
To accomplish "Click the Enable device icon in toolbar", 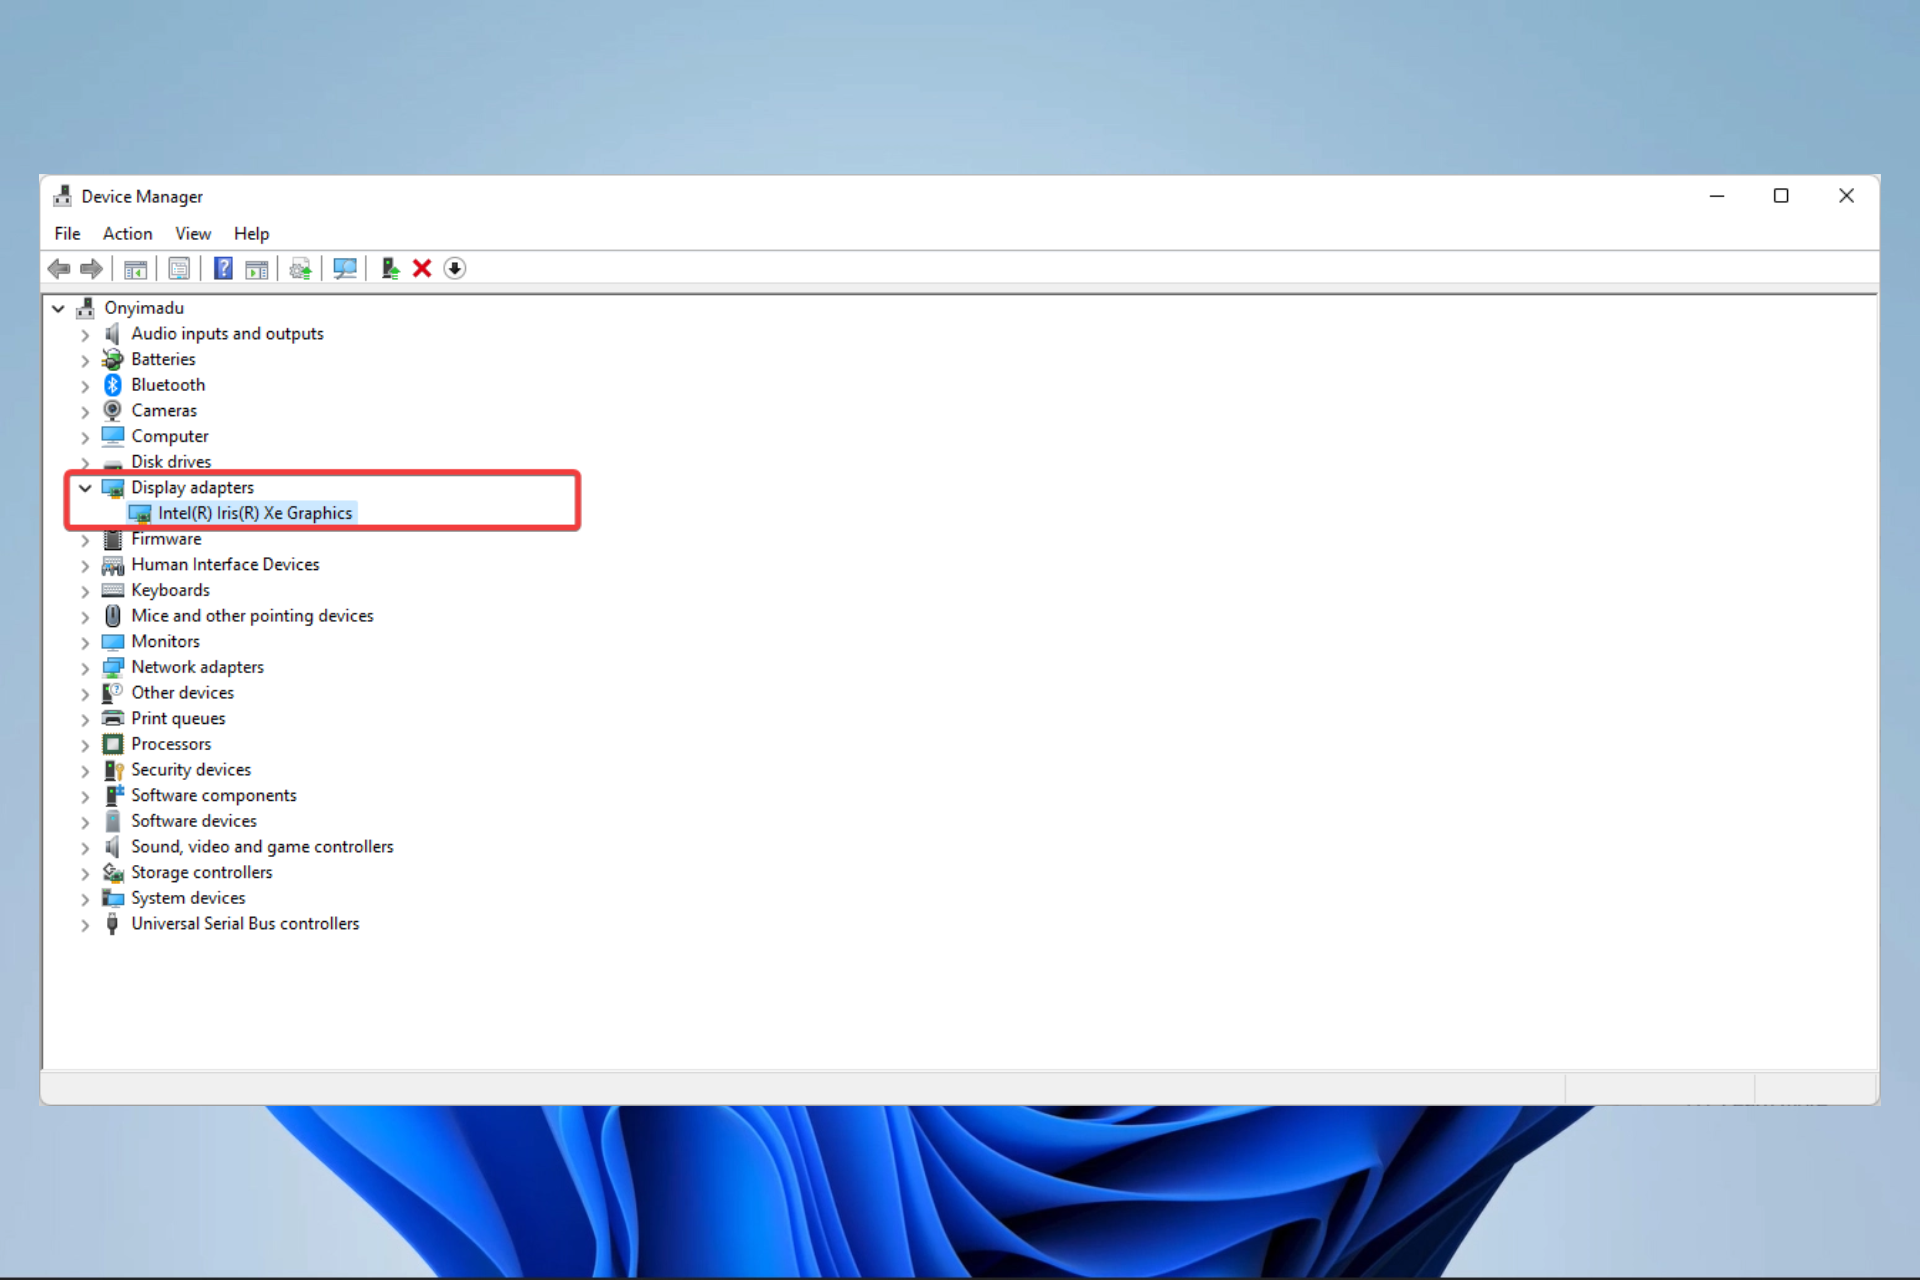I will tap(390, 269).
